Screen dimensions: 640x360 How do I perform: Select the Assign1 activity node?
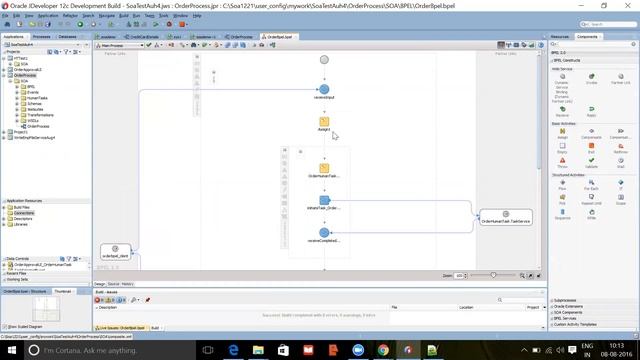[324, 122]
